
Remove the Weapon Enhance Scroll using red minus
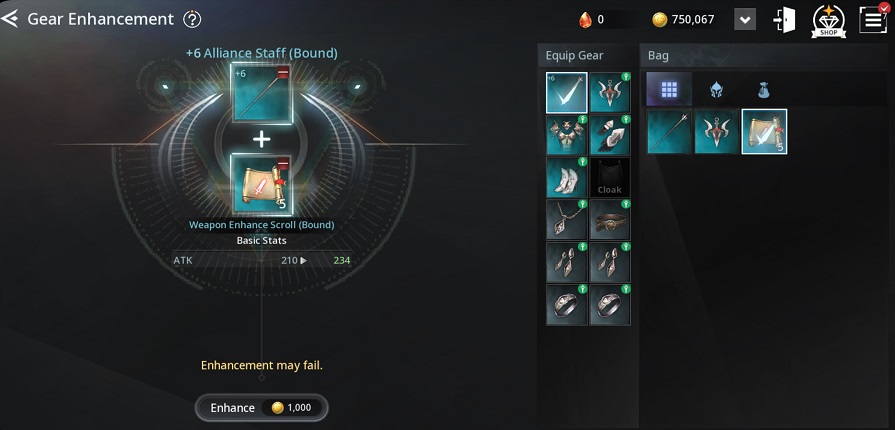coord(283,164)
